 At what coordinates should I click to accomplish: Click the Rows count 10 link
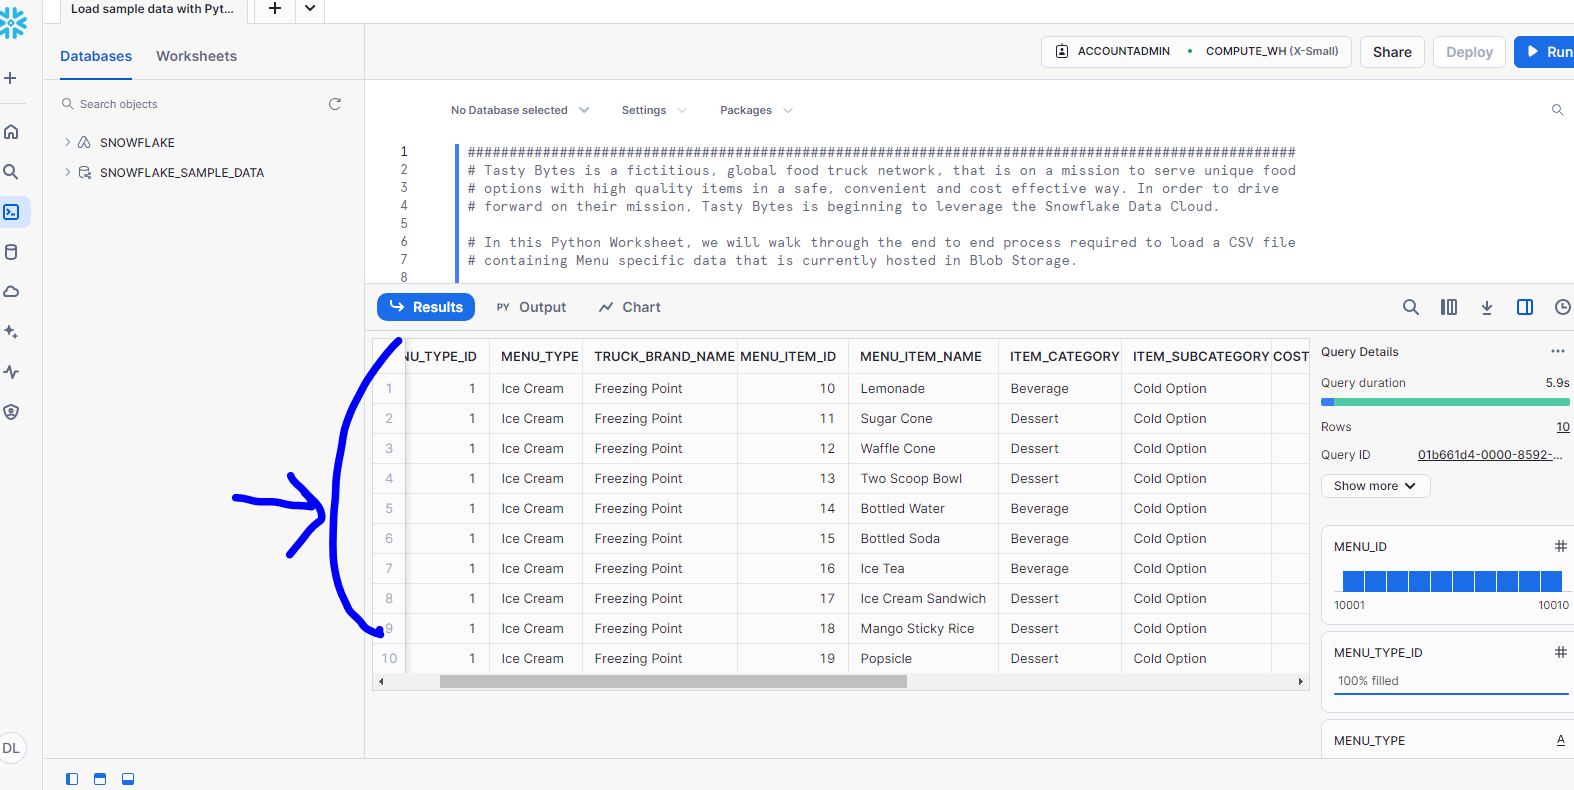[1562, 427]
